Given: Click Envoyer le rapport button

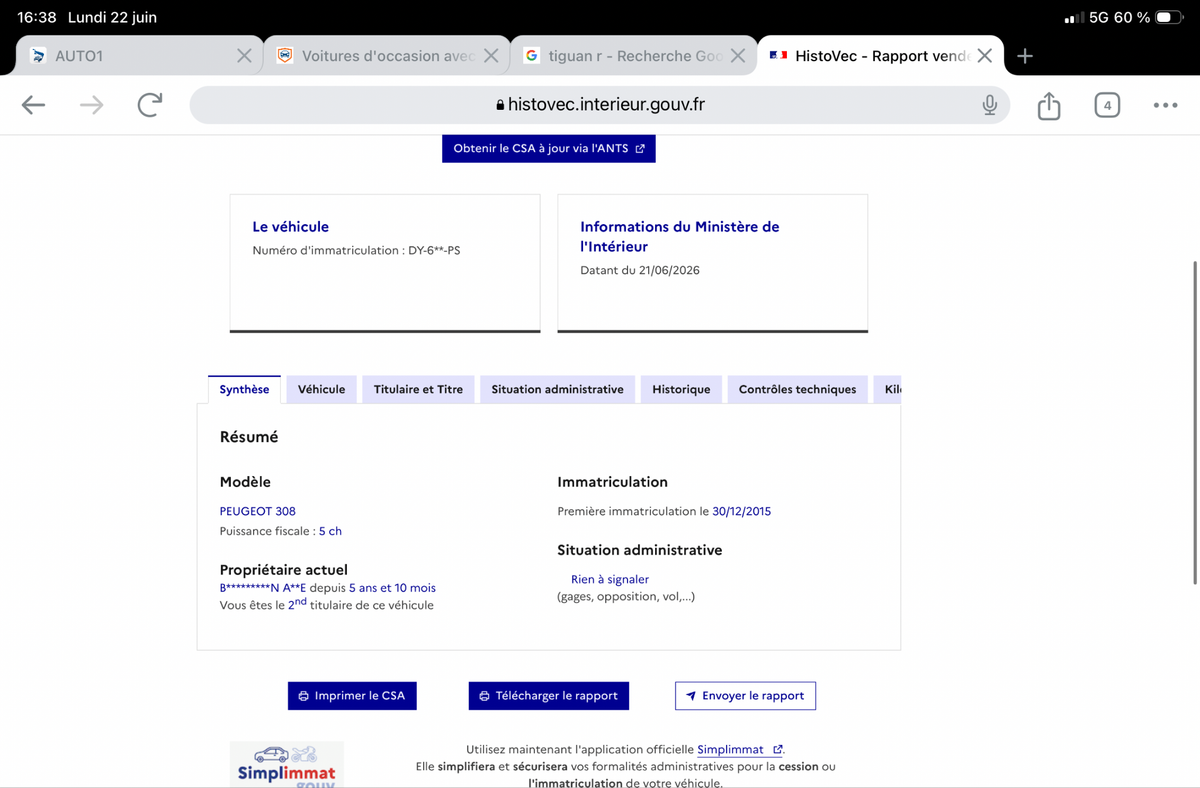Looking at the screenshot, I should [x=745, y=696].
